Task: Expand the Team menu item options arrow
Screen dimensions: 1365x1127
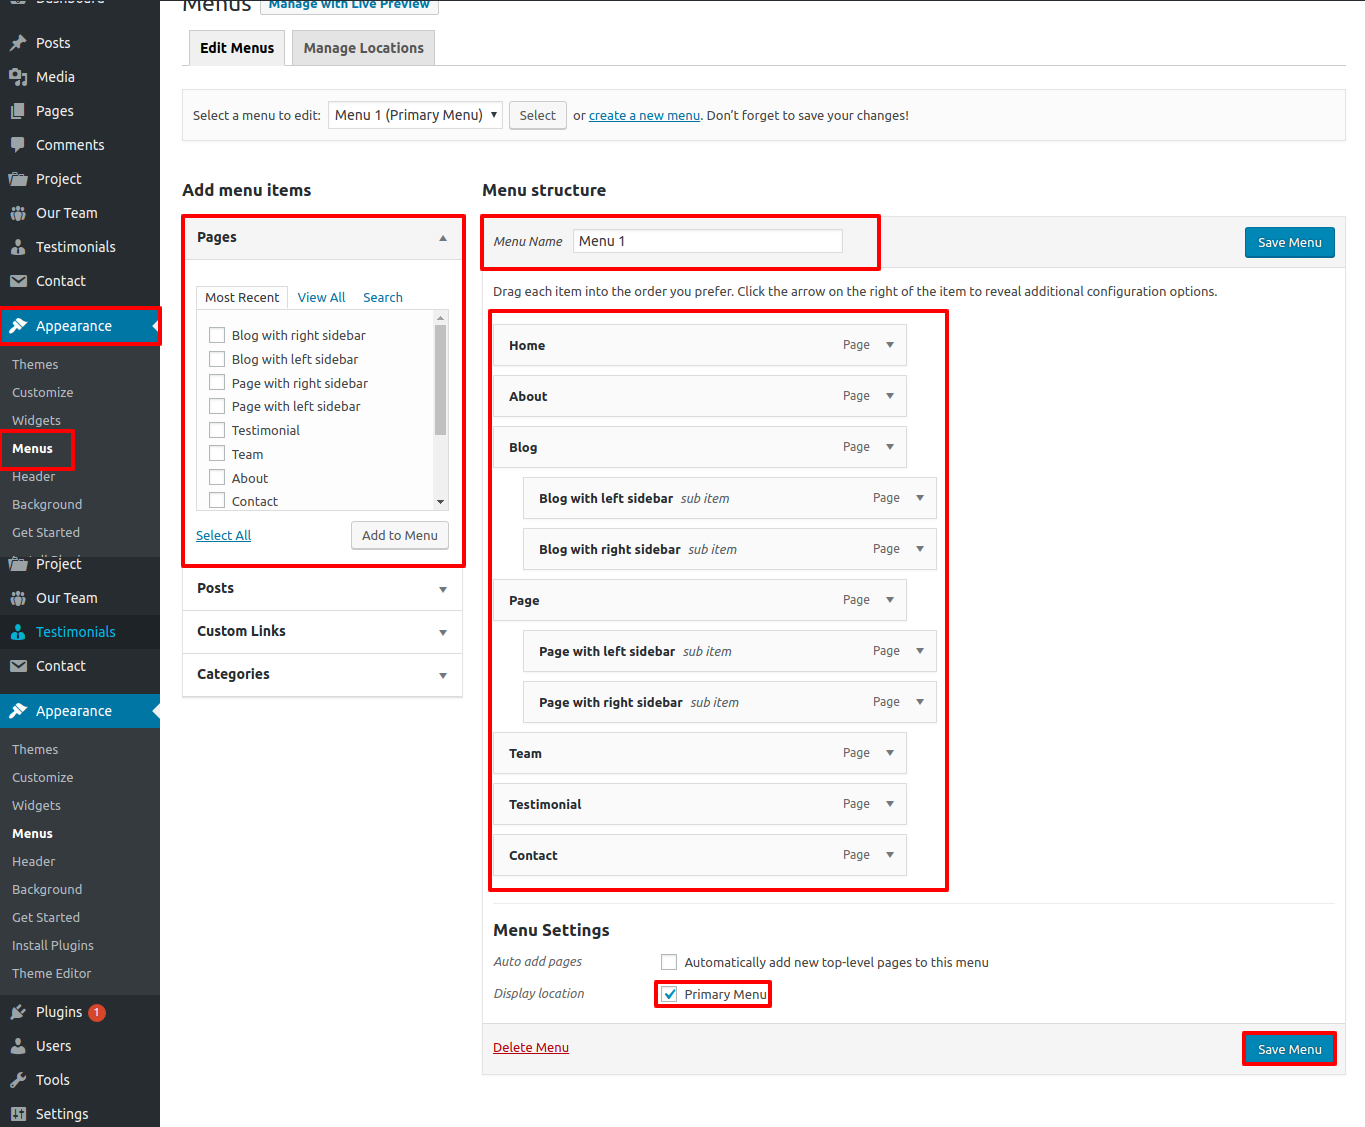Action: (890, 753)
